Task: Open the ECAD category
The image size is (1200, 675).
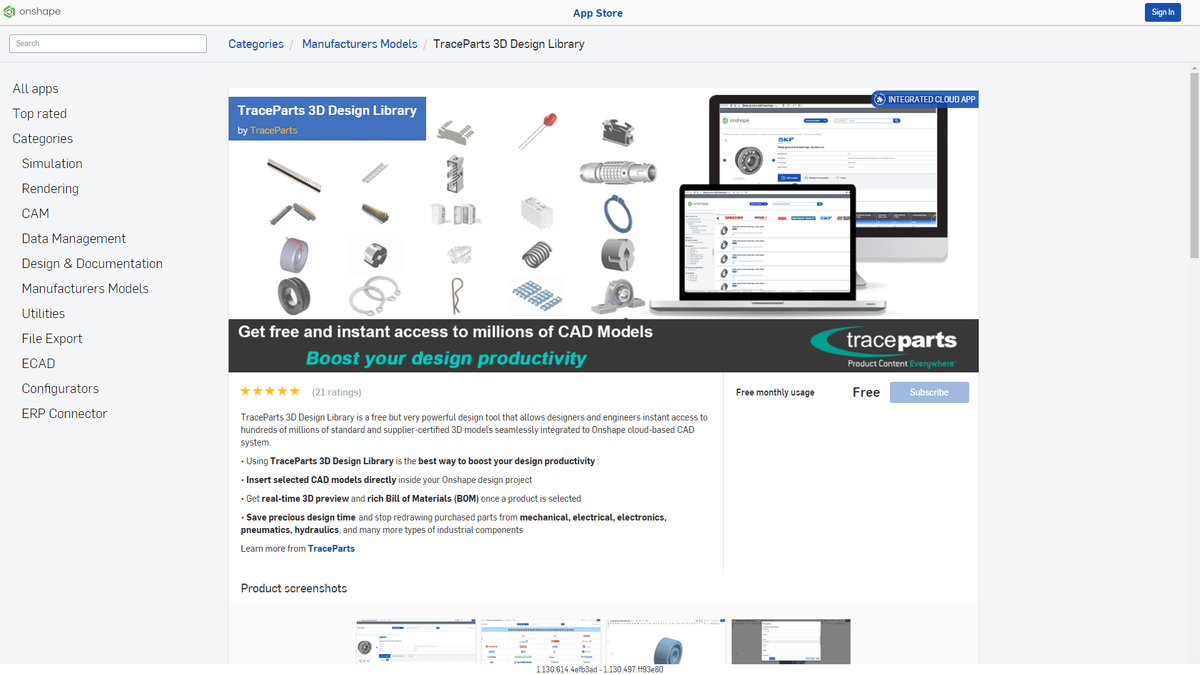Action: point(38,364)
